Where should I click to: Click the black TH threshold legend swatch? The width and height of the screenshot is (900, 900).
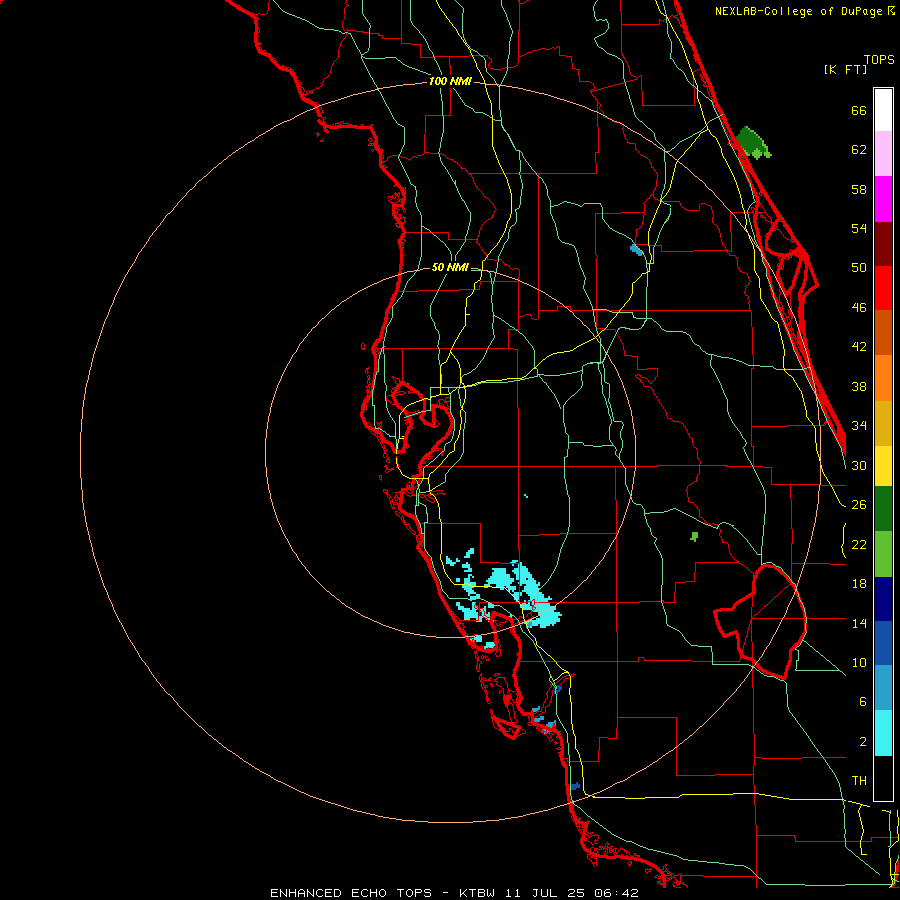pyautogui.click(x=883, y=778)
